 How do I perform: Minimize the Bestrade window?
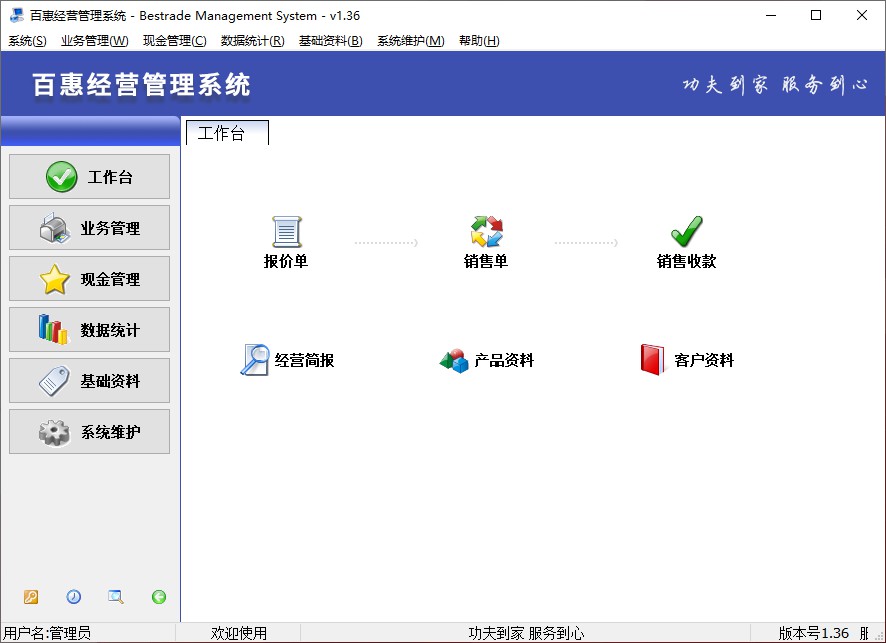[771, 15]
